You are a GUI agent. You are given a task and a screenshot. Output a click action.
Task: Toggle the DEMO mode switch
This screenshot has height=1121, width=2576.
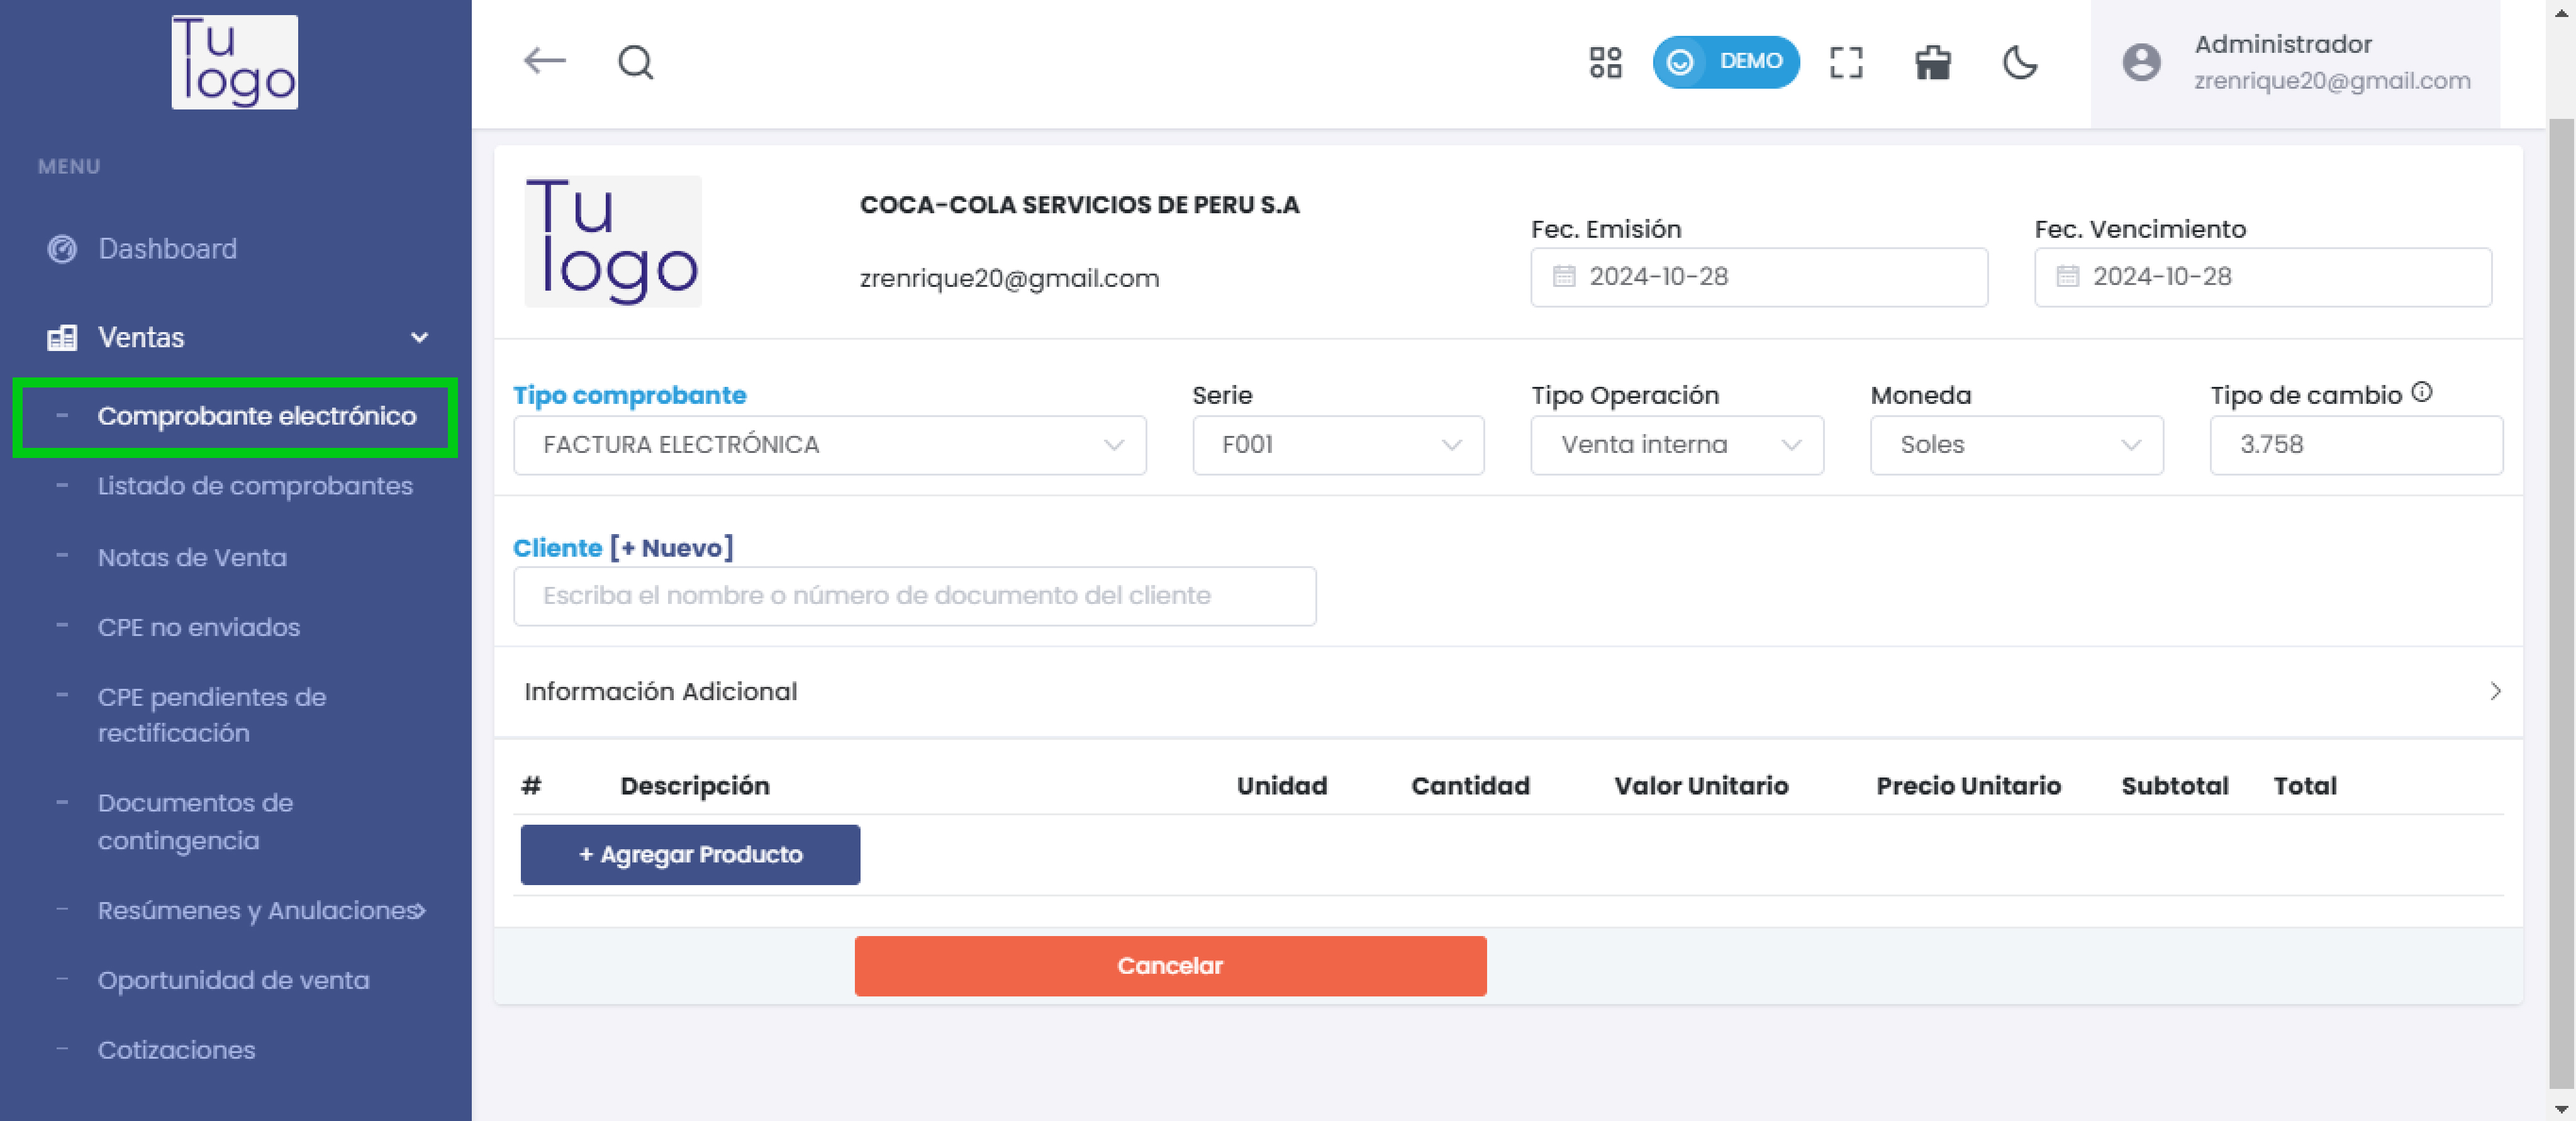(x=1727, y=62)
